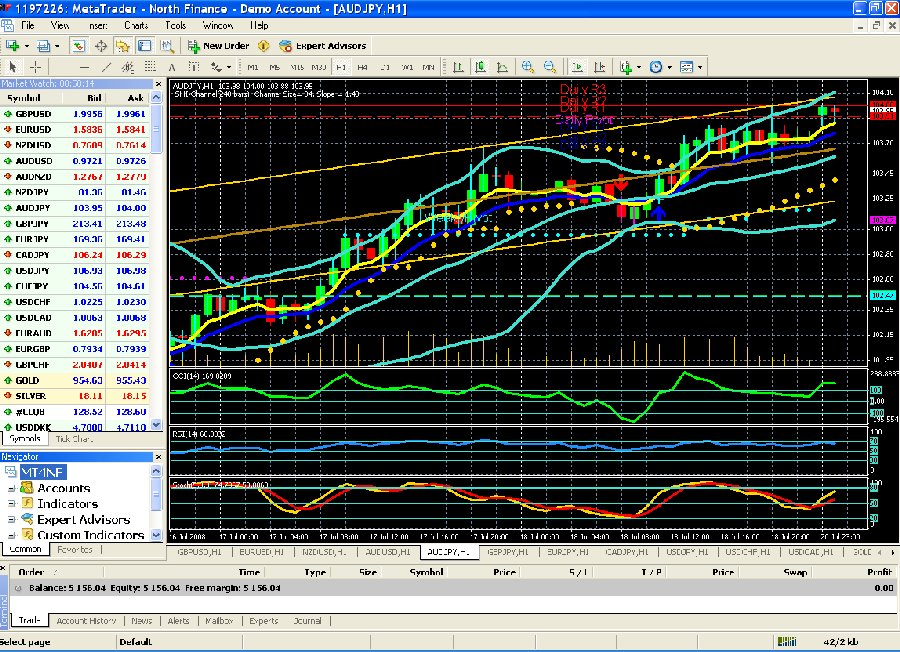Open the Journal terminal tab

(x=307, y=621)
